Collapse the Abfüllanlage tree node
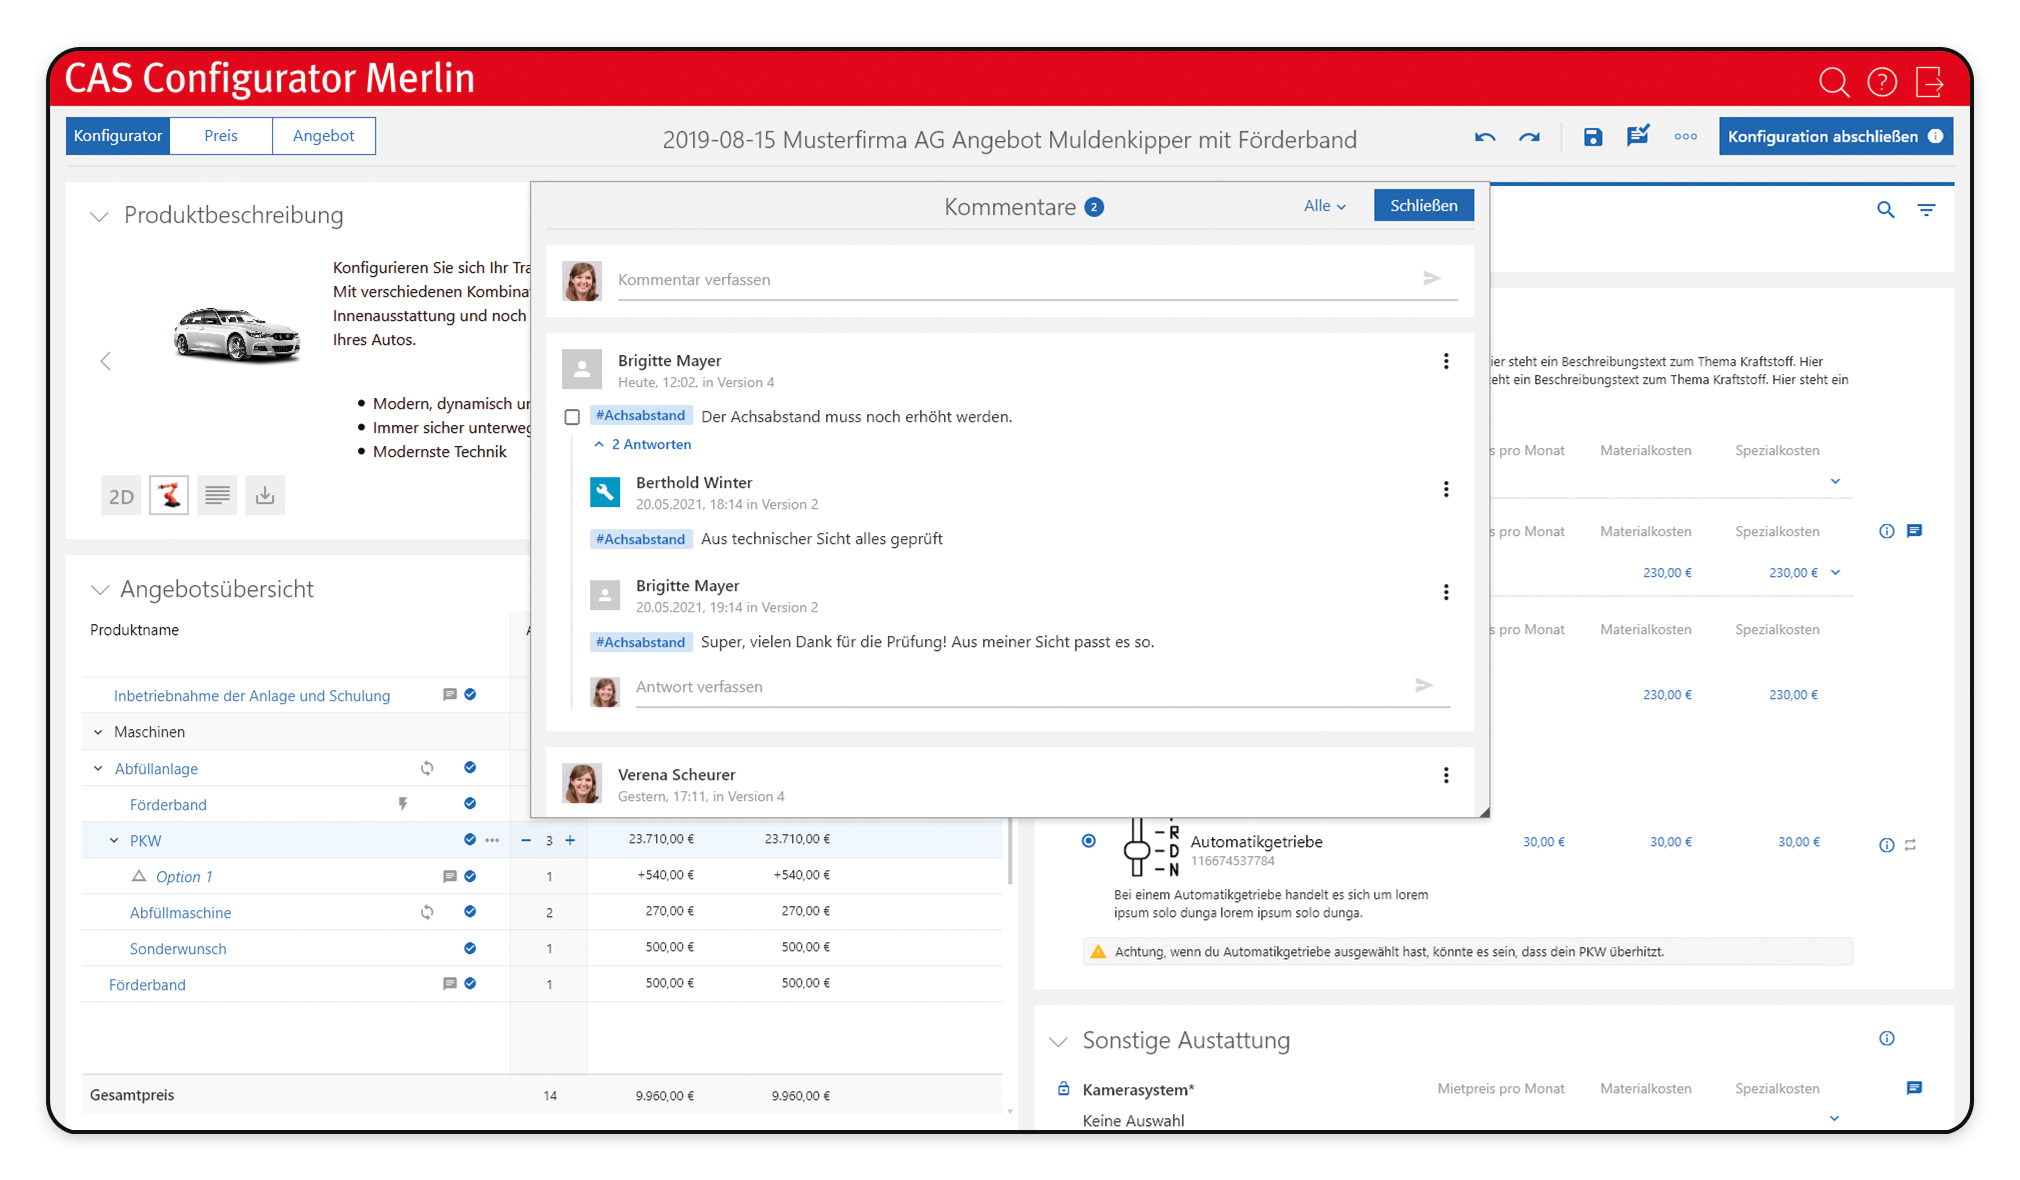This screenshot has width=2020, height=1180. [x=98, y=768]
